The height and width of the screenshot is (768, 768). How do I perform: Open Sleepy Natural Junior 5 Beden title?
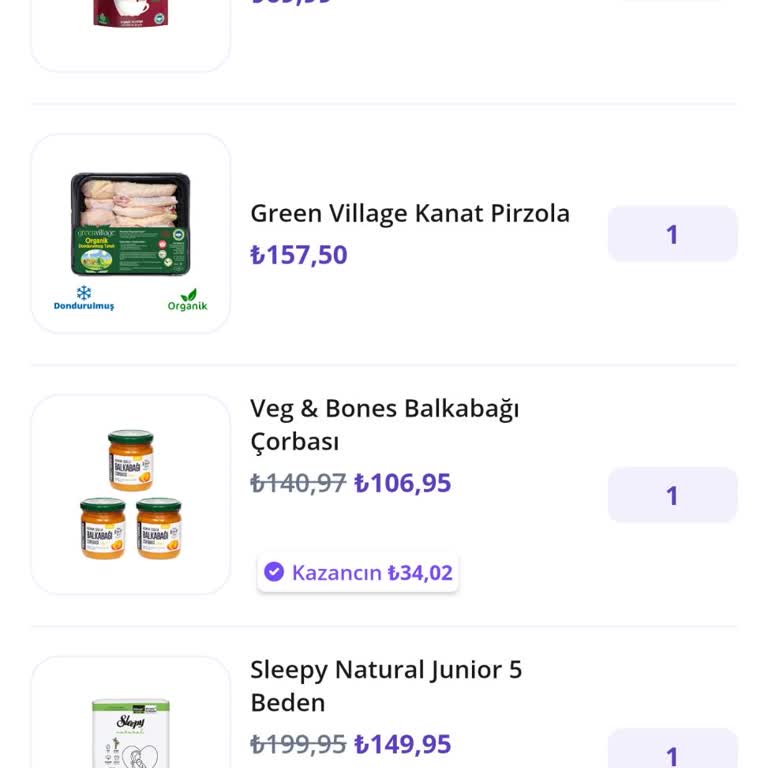pyautogui.click(x=386, y=686)
